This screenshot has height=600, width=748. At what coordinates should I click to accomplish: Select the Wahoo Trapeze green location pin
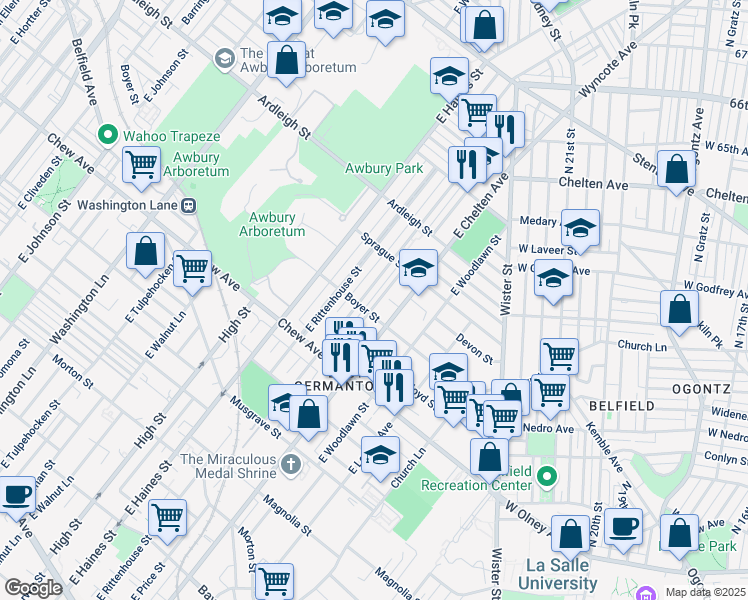tap(108, 135)
